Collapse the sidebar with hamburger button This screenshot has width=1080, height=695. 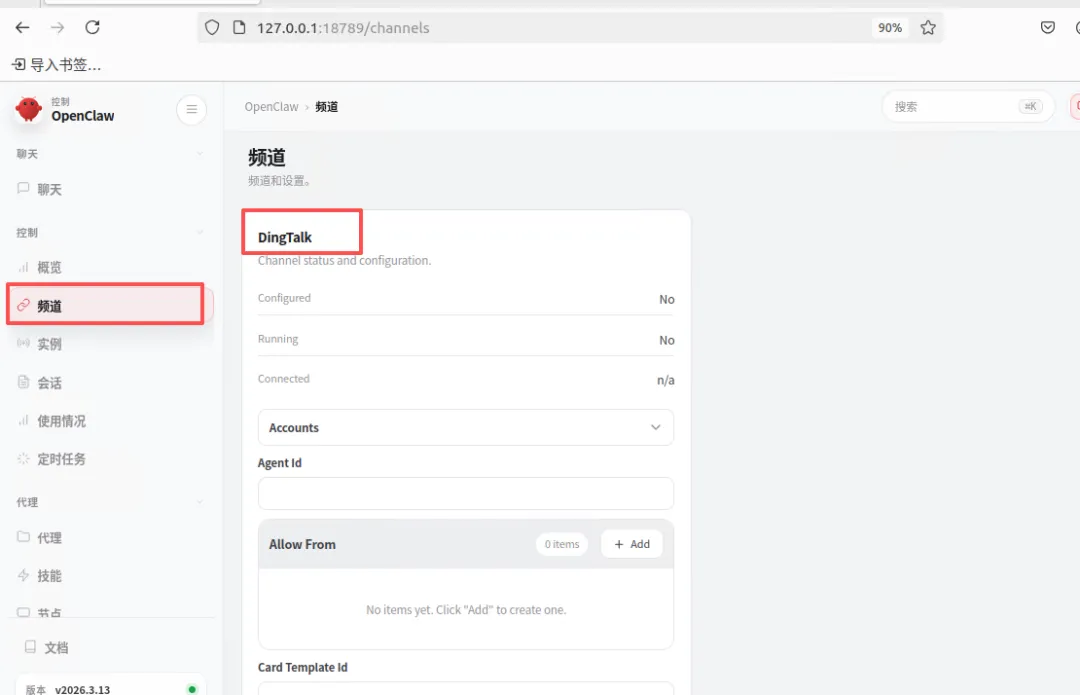(x=191, y=109)
